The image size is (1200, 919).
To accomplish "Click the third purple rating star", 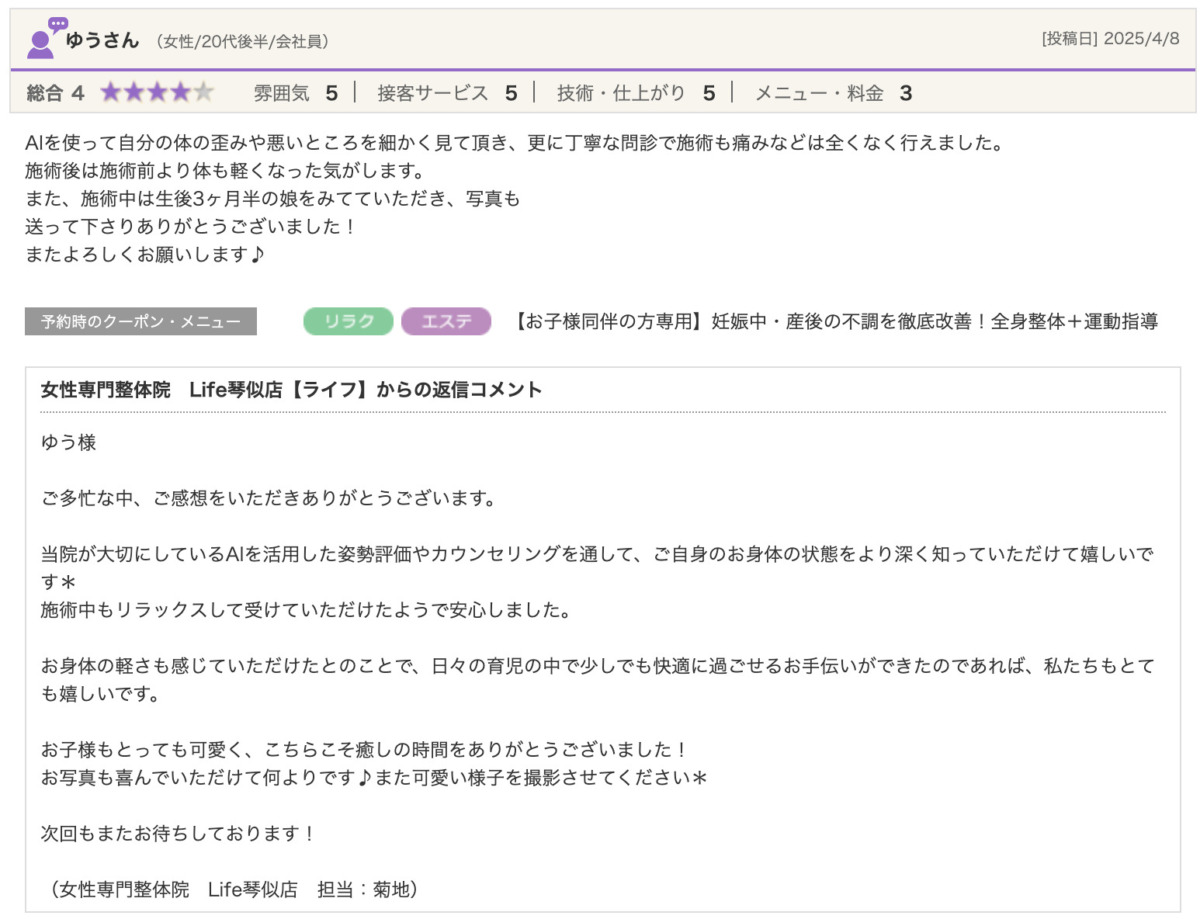I will click(x=157, y=93).
